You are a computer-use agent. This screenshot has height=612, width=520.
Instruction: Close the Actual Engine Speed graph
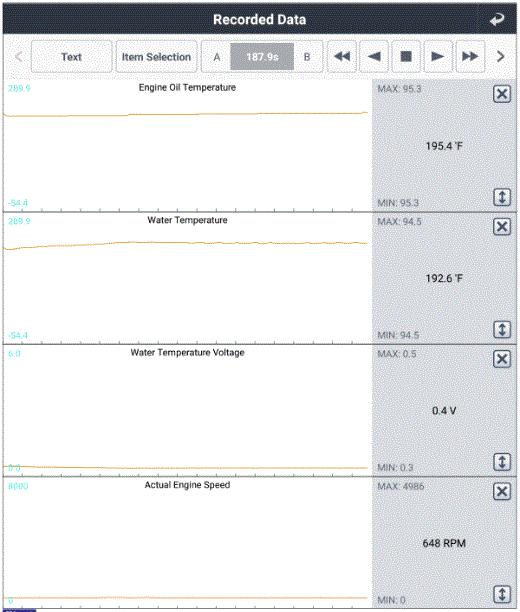[502, 491]
